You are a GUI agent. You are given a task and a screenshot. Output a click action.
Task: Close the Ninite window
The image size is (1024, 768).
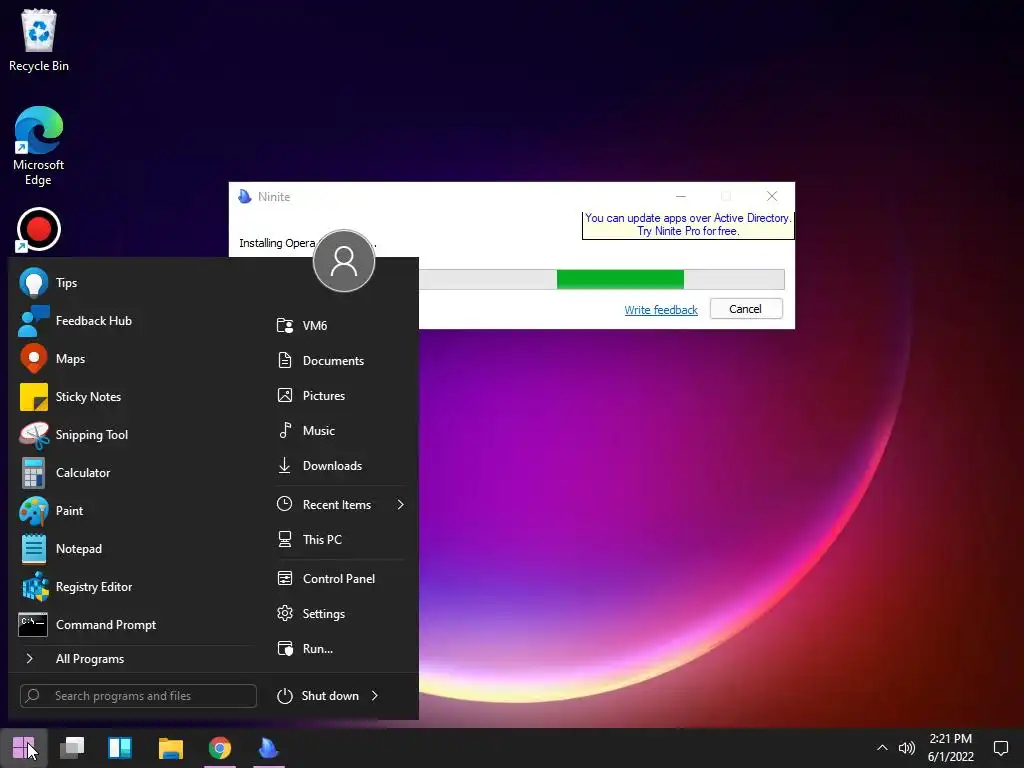[x=772, y=196]
